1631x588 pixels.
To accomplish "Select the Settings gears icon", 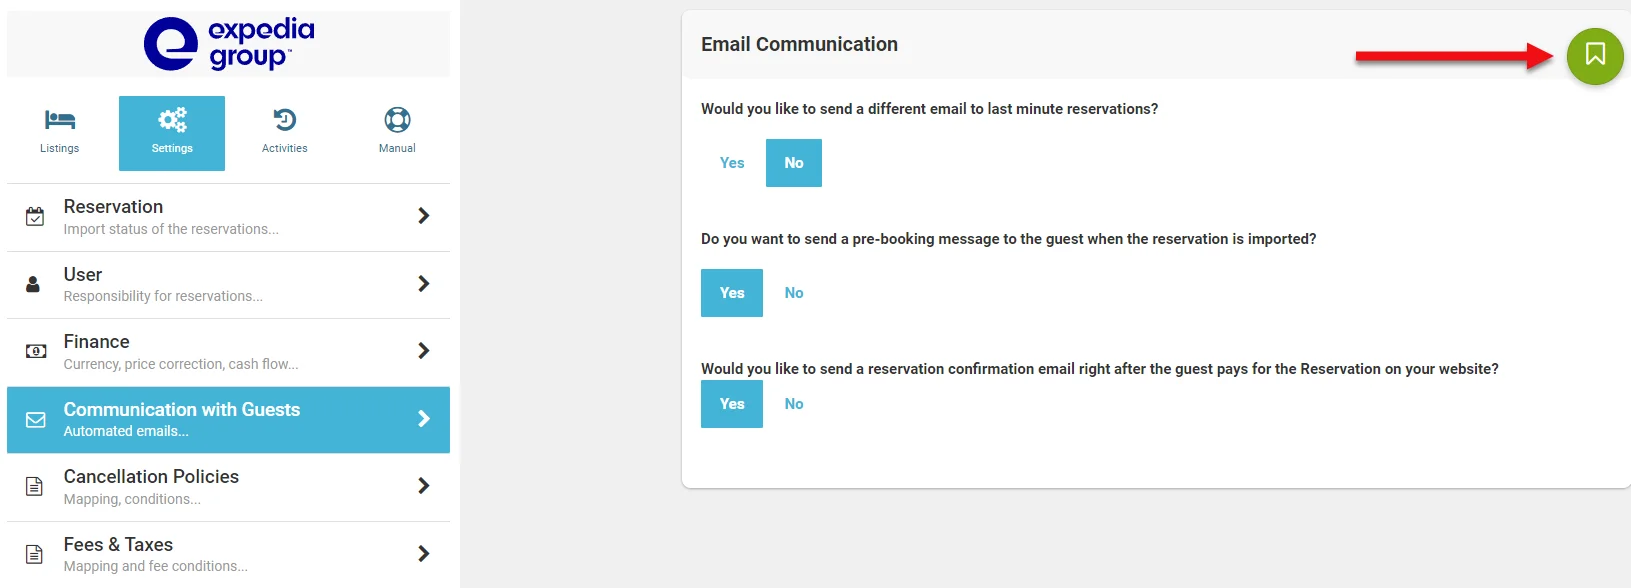I will (x=172, y=120).
